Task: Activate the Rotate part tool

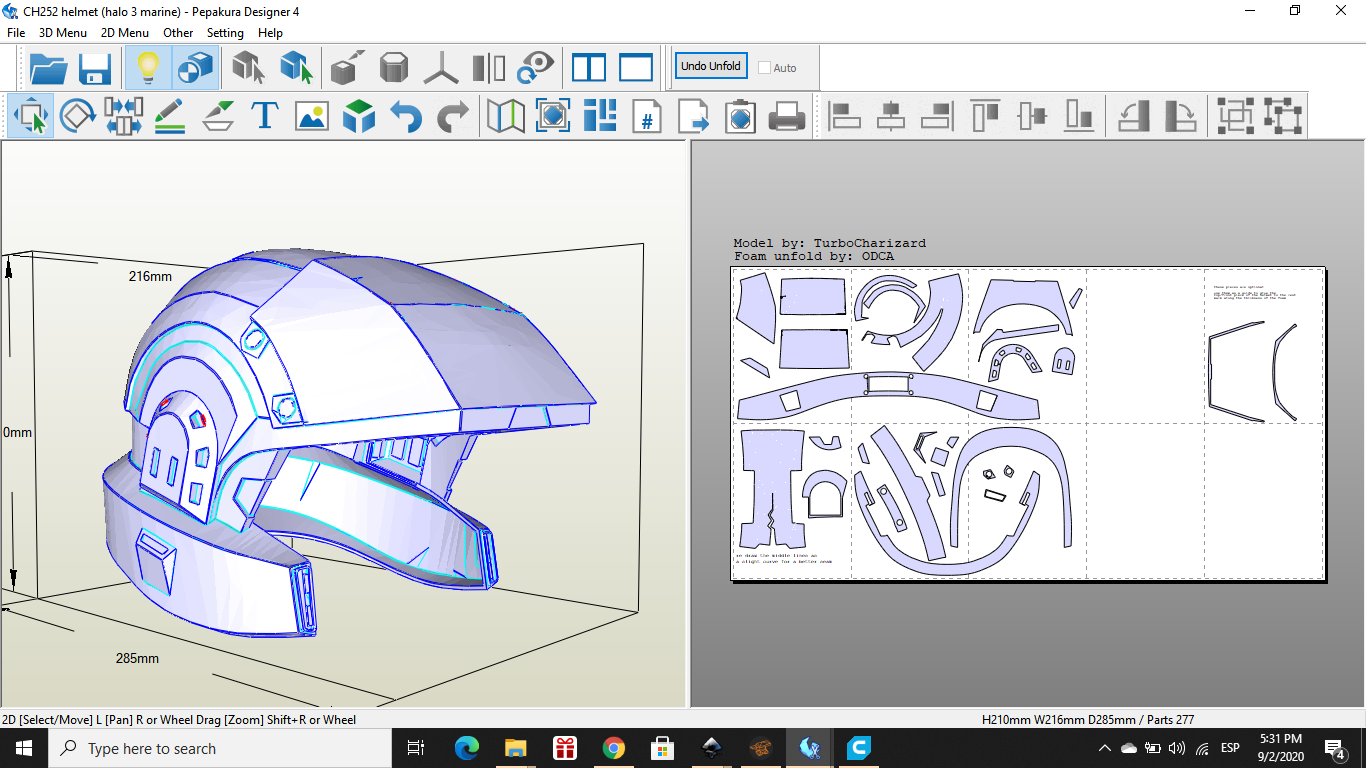Action: (x=77, y=116)
